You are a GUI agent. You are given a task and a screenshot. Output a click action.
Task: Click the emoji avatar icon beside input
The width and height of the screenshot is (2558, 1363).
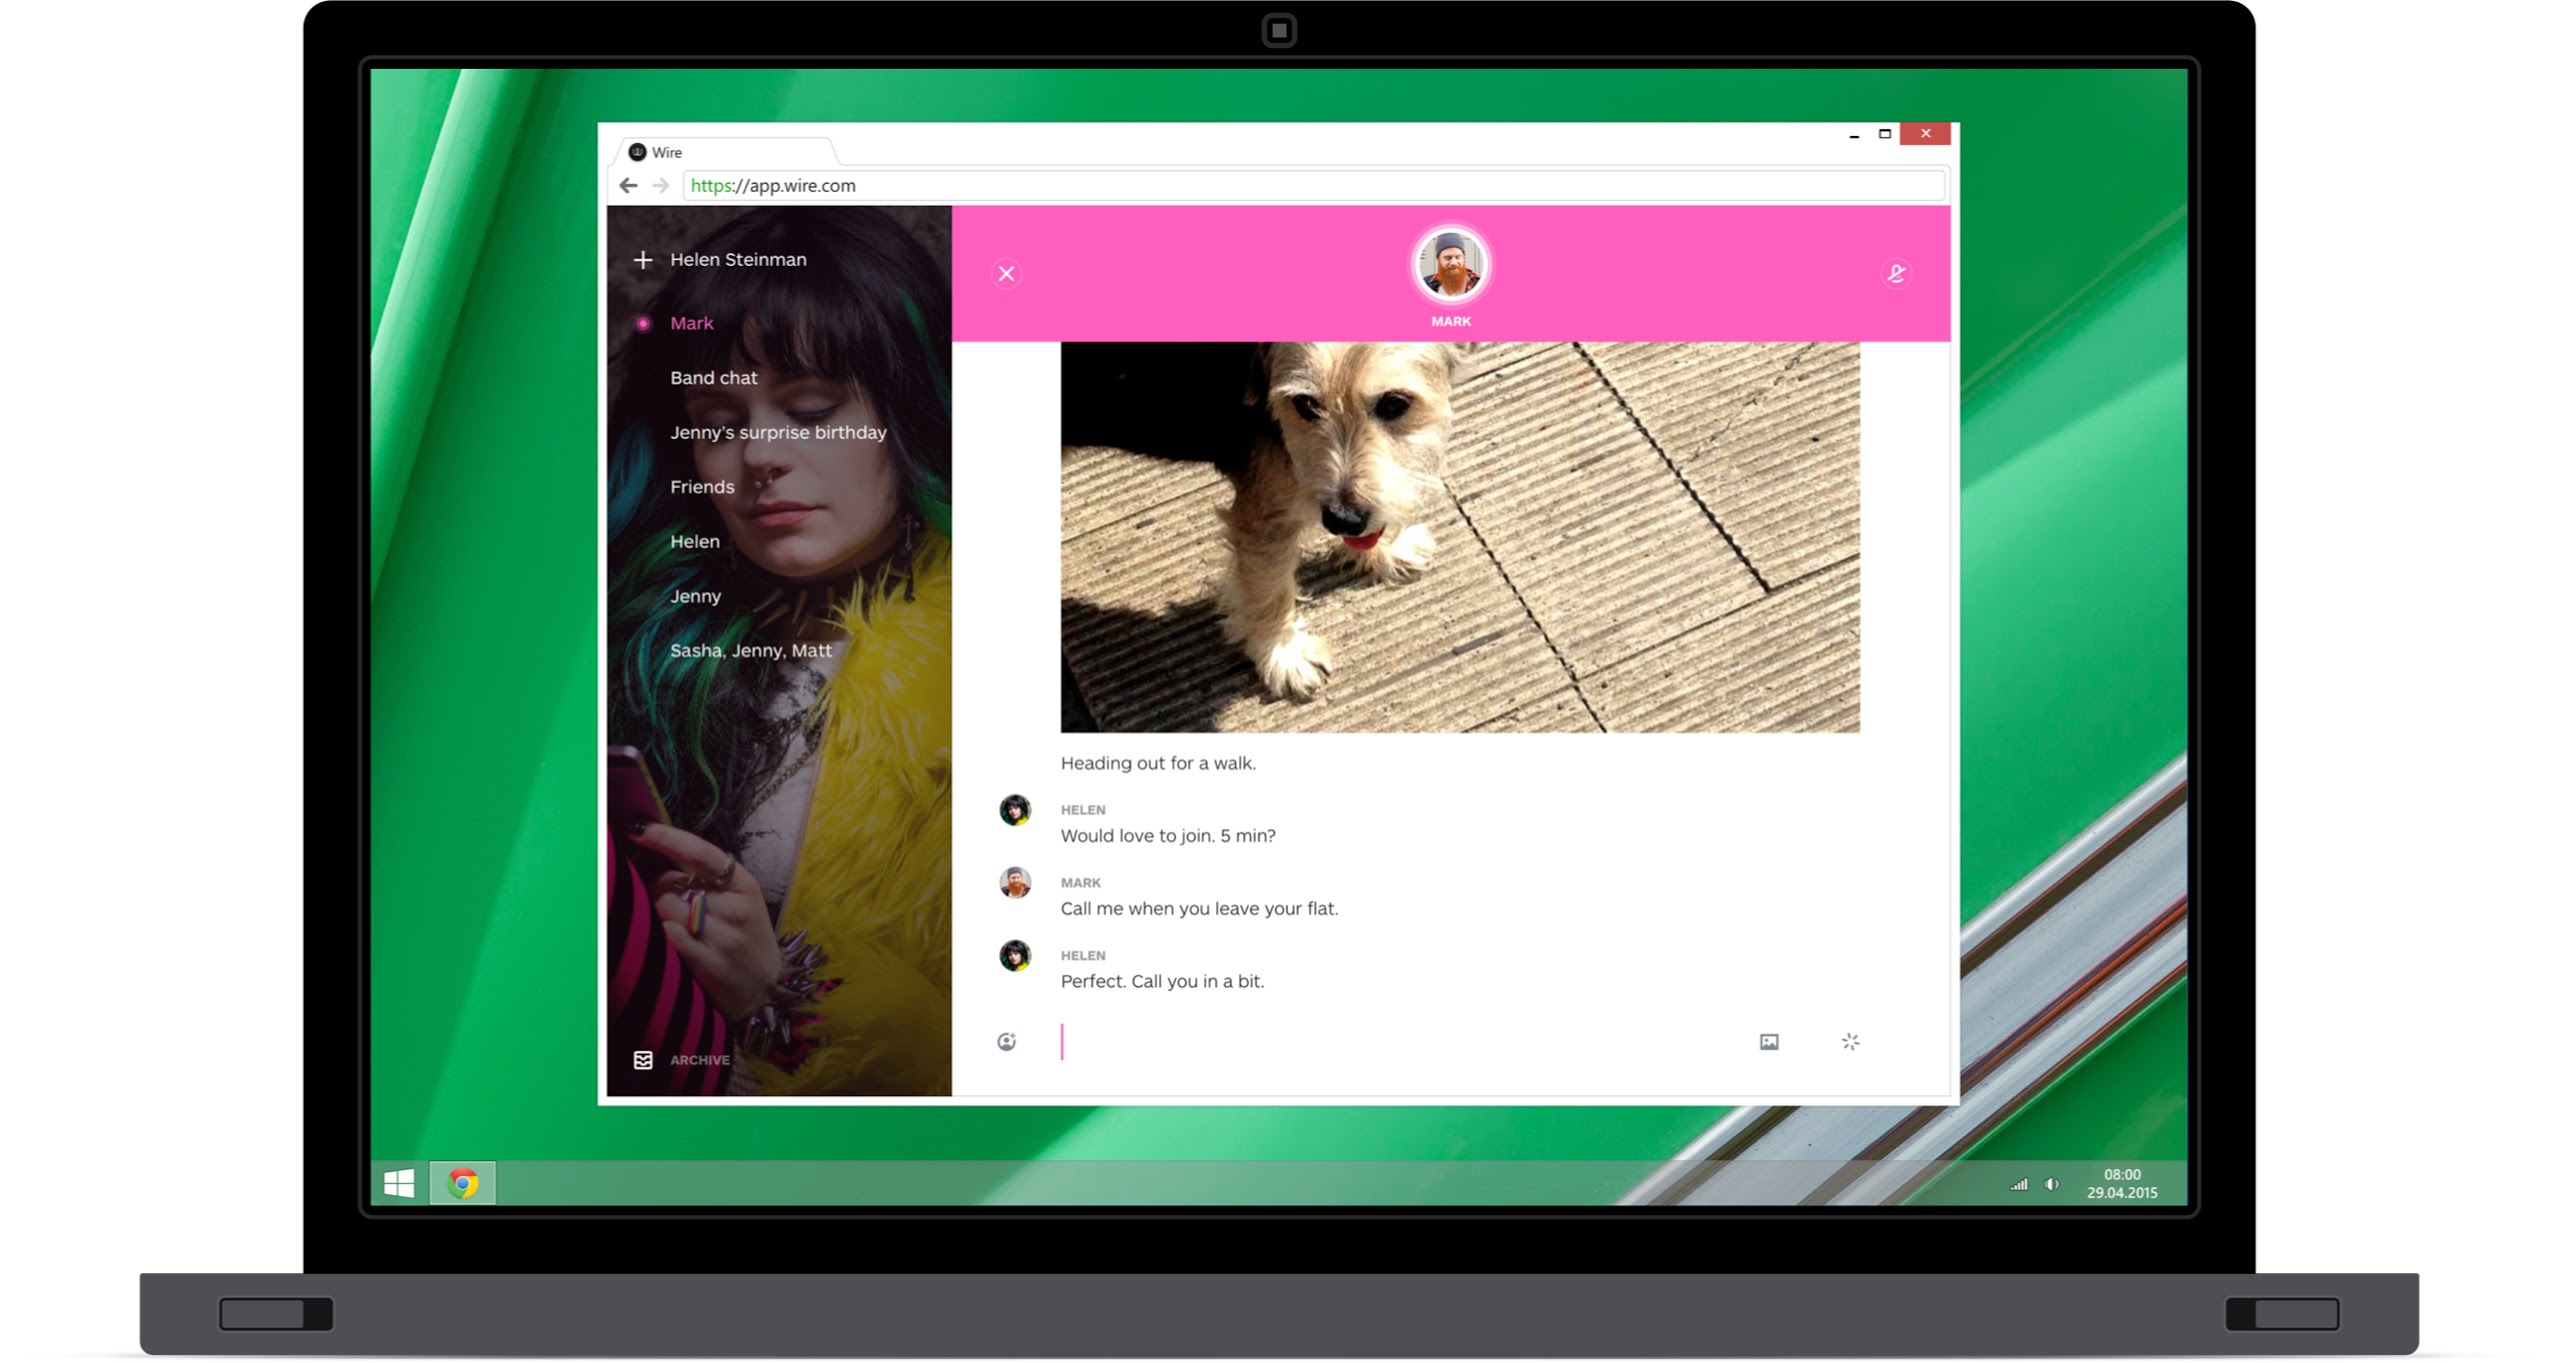1006,1042
